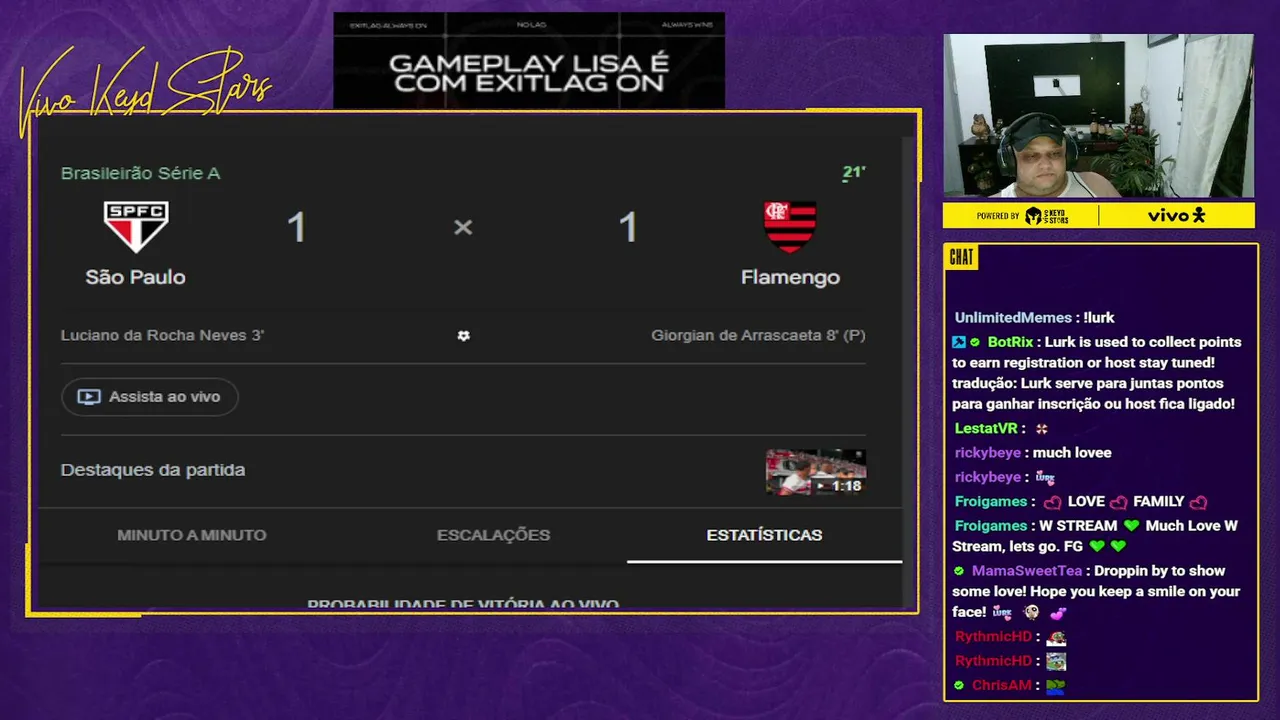Click scorer Luciano da Rocha Neves 3'

162,335
